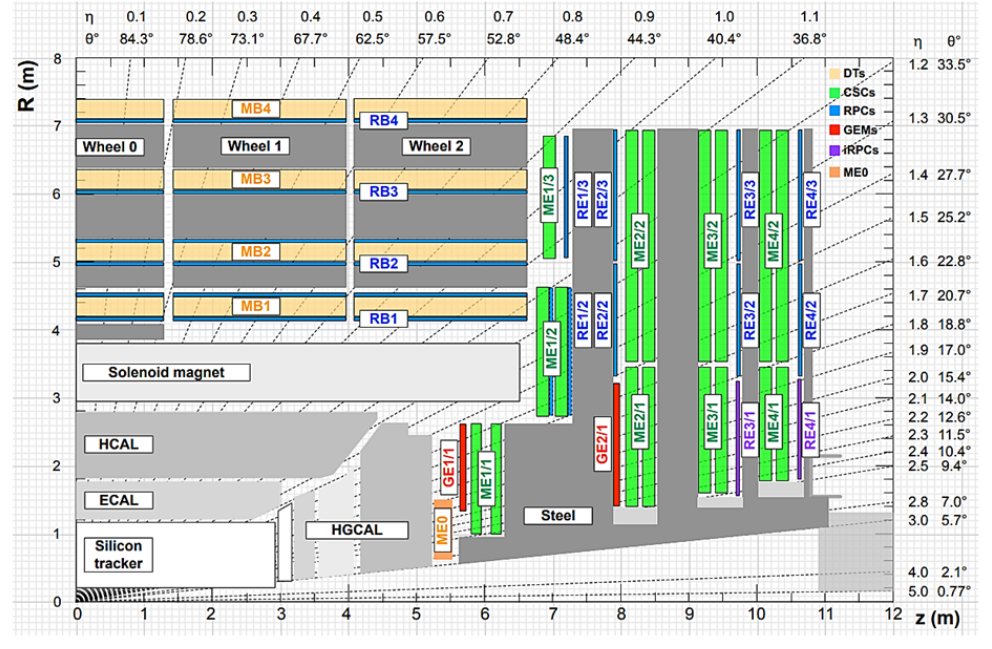This screenshot has height=649, width=992.
Task: Click the red GEMs legend swatch
Action: pyautogui.click(x=835, y=130)
